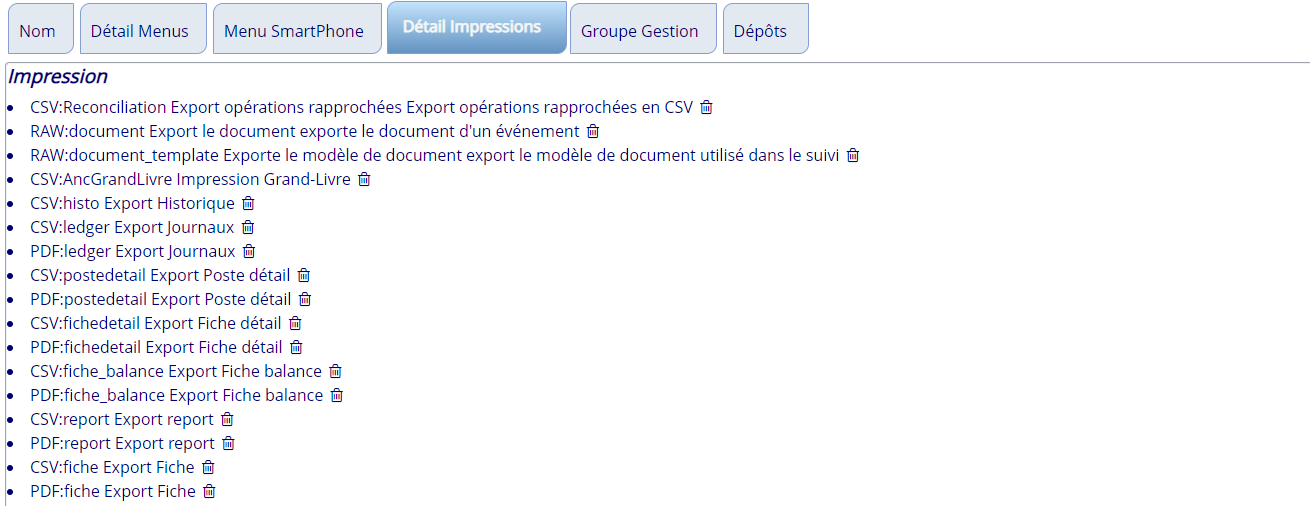Delete the CSV:Reconciliation export entry

click(706, 107)
